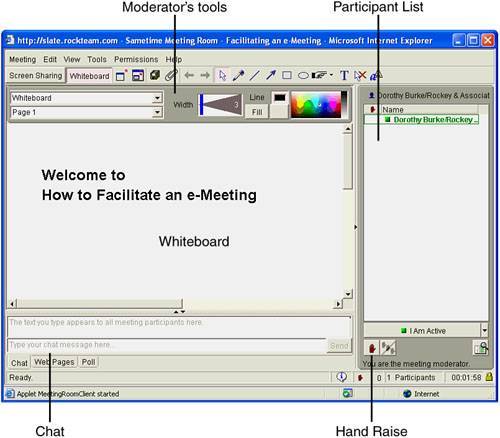Select the Ellipse drawing tool

click(303, 75)
